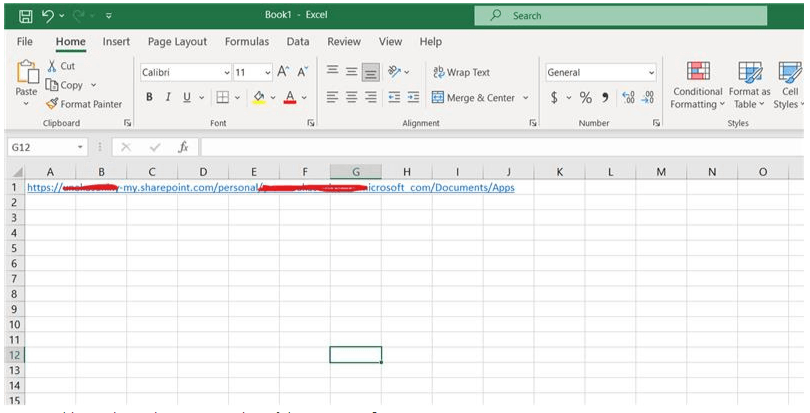Viewport: 810px width, 413px height.
Task: Toggle underline formatting
Action: click(187, 97)
